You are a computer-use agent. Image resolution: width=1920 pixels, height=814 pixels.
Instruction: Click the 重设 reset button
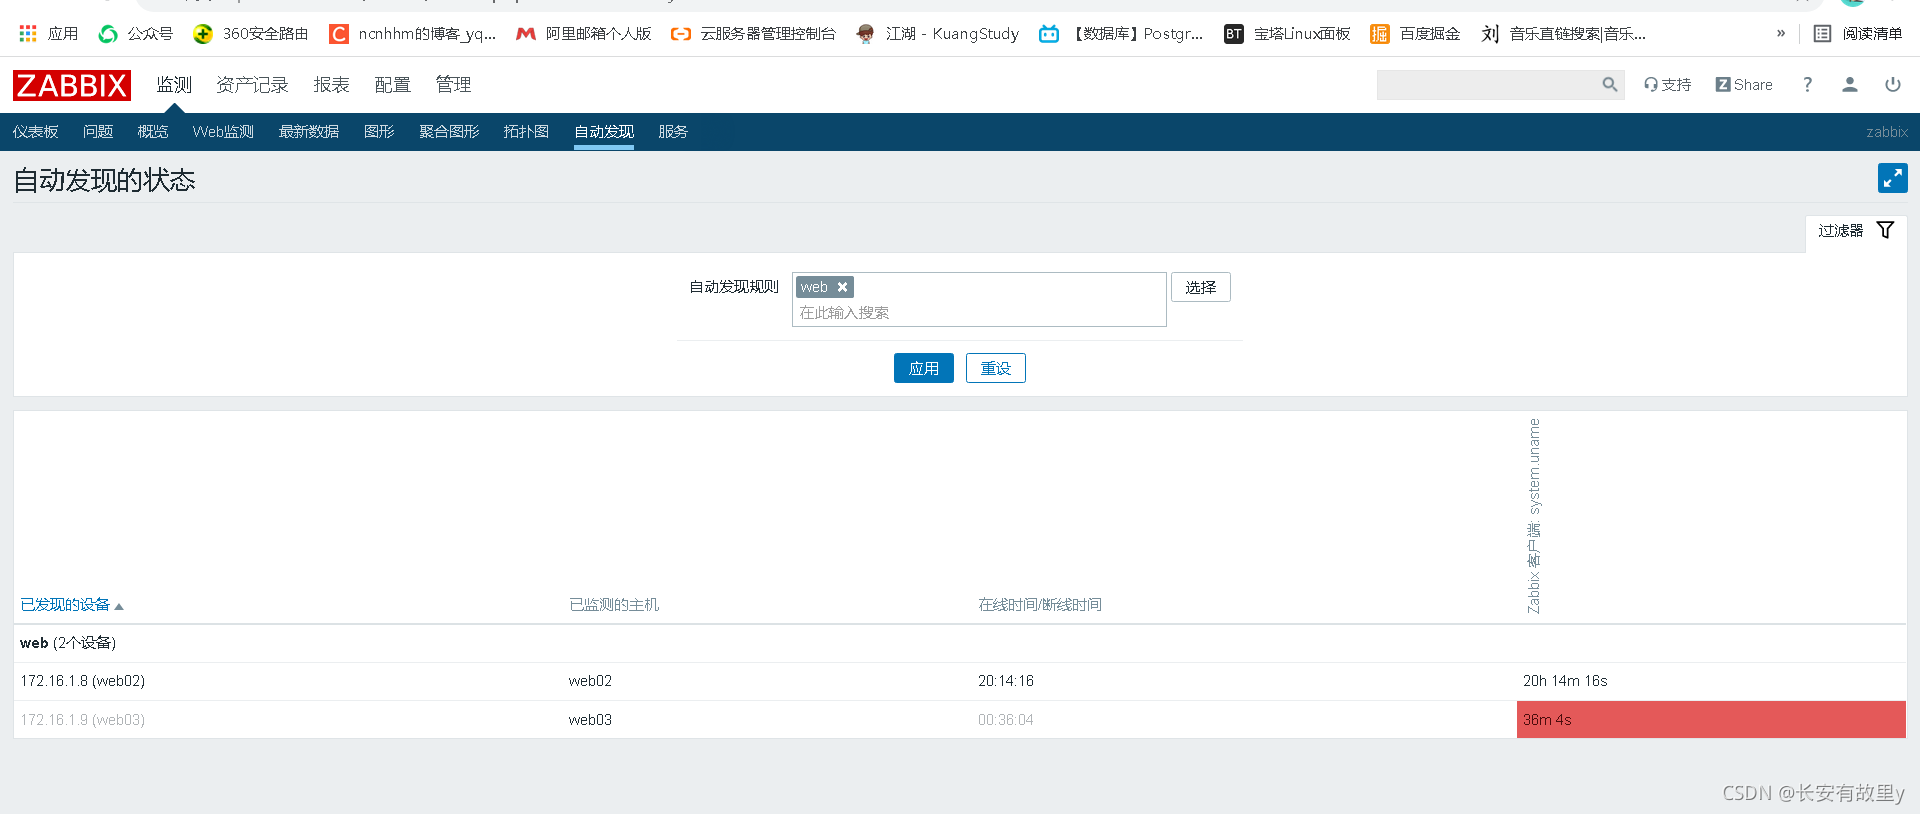[996, 368]
